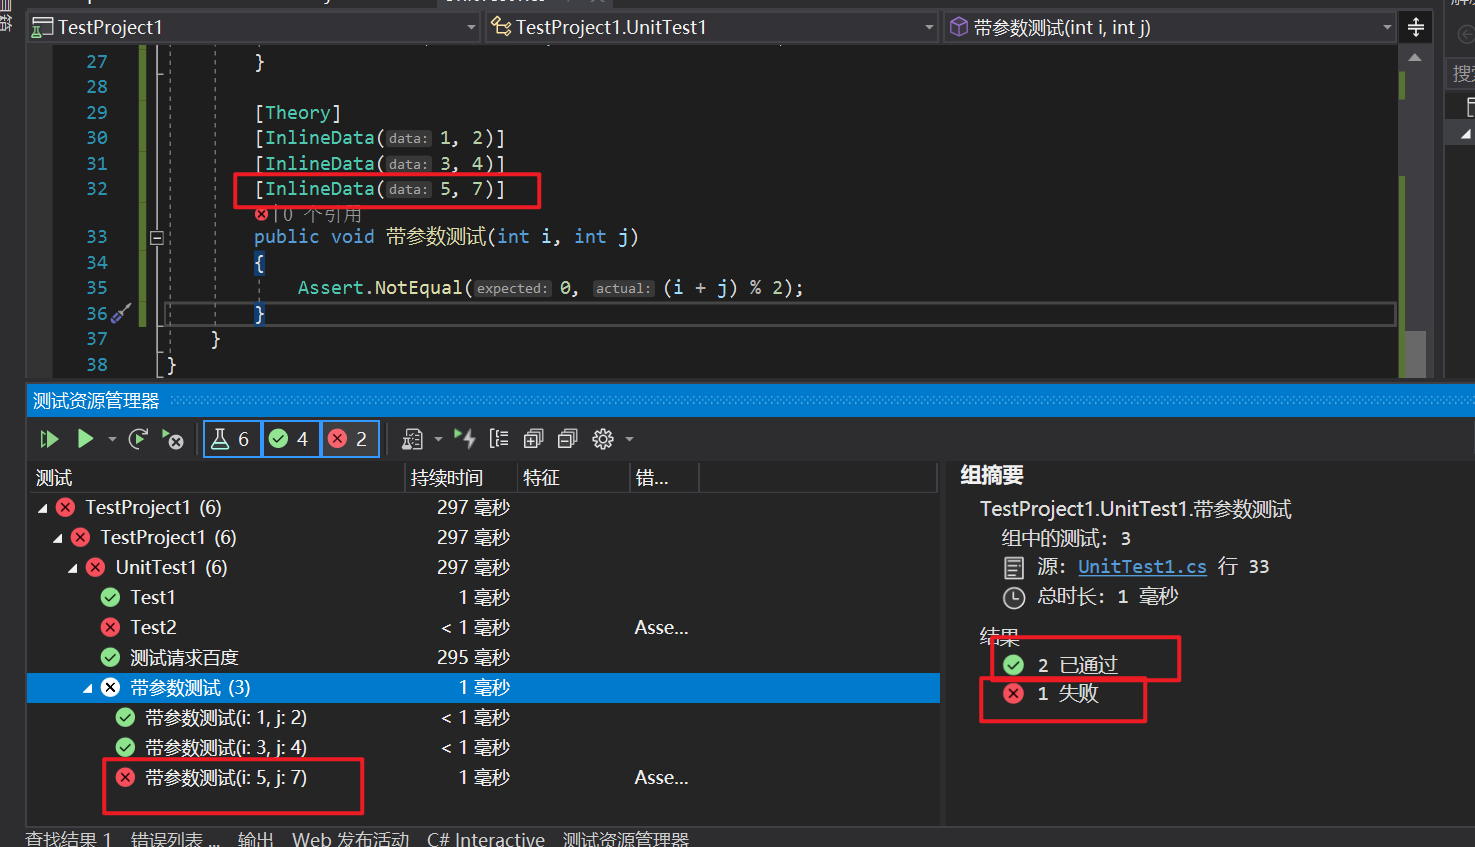Switch to the C# Interactive tab
This screenshot has height=847, width=1475.
pyautogui.click(x=485, y=838)
